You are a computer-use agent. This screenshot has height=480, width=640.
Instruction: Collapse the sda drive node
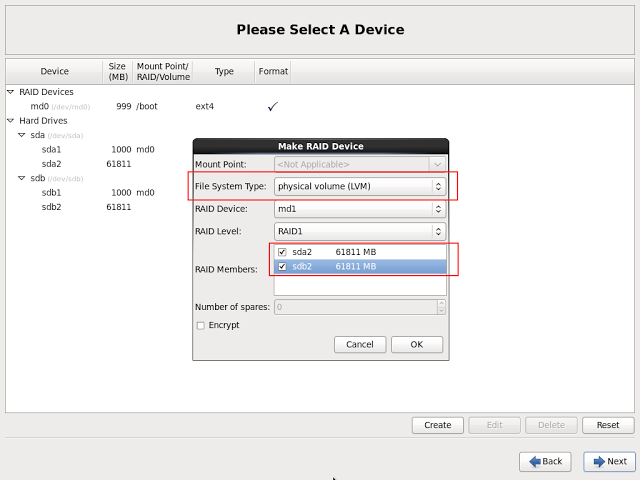(22, 134)
